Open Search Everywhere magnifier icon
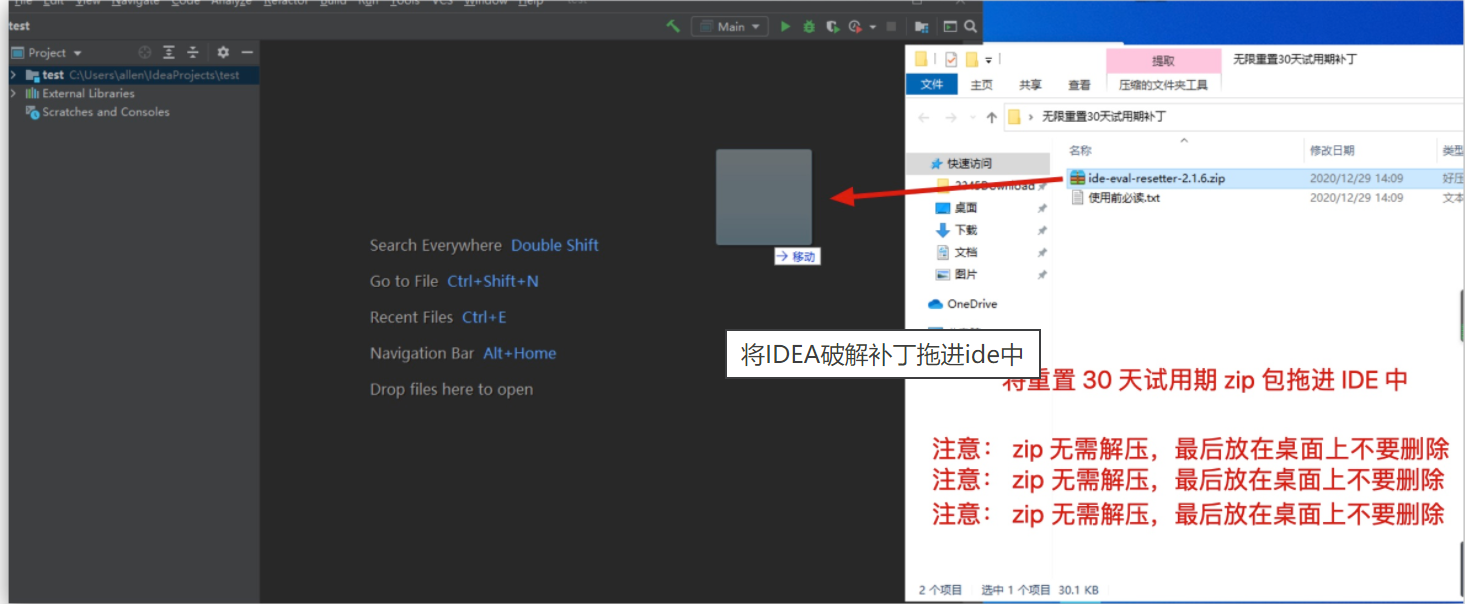This screenshot has width=1465, height=604. [970, 27]
